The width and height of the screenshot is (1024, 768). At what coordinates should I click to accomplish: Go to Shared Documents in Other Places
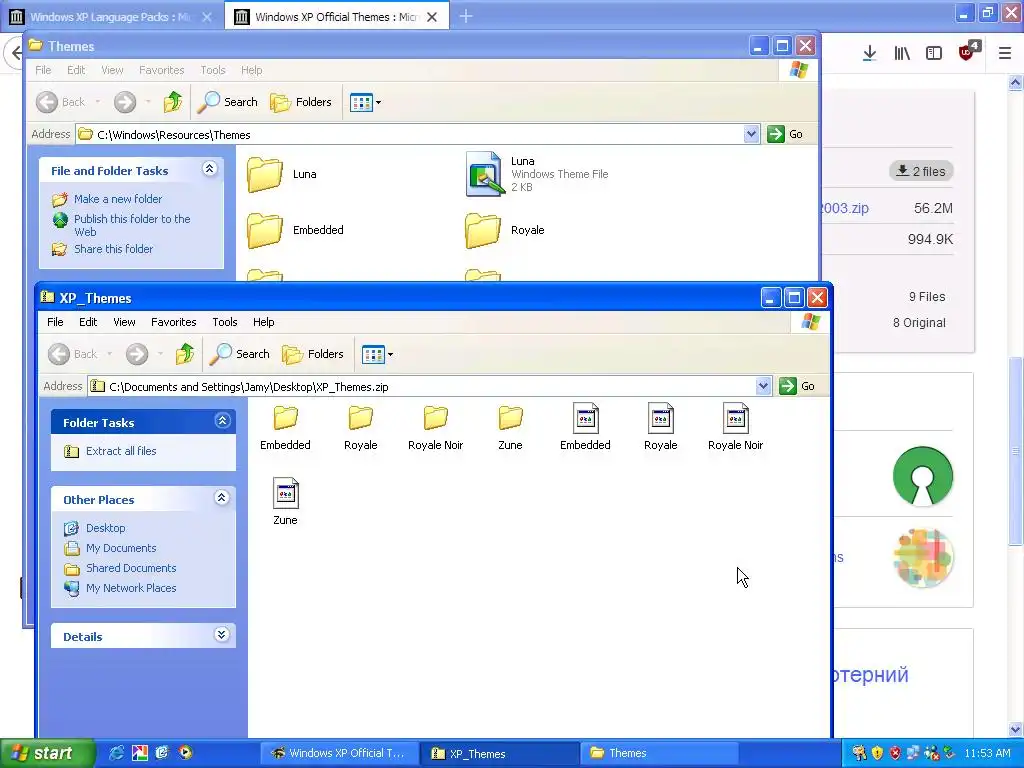tap(120, 568)
